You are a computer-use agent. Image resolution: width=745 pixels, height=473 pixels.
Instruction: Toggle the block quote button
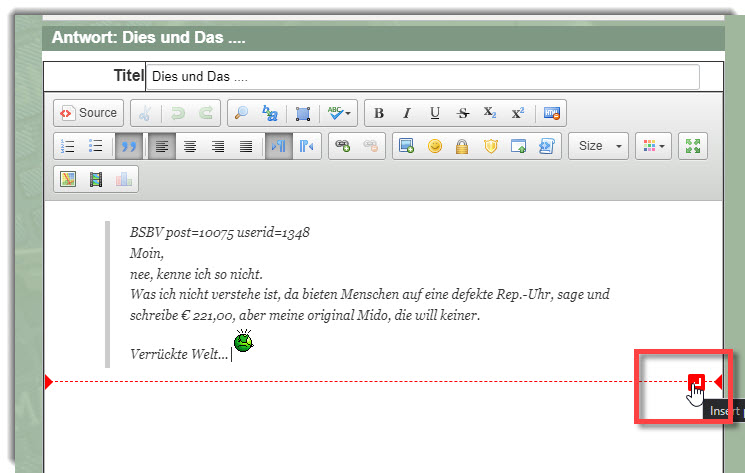click(x=128, y=146)
